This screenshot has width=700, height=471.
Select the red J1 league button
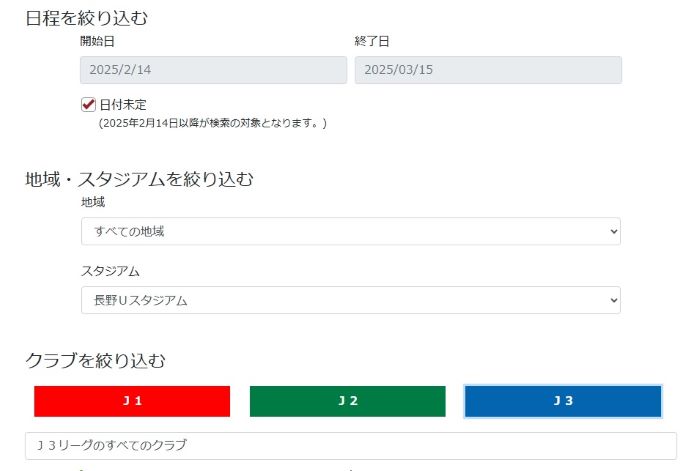click(132, 401)
